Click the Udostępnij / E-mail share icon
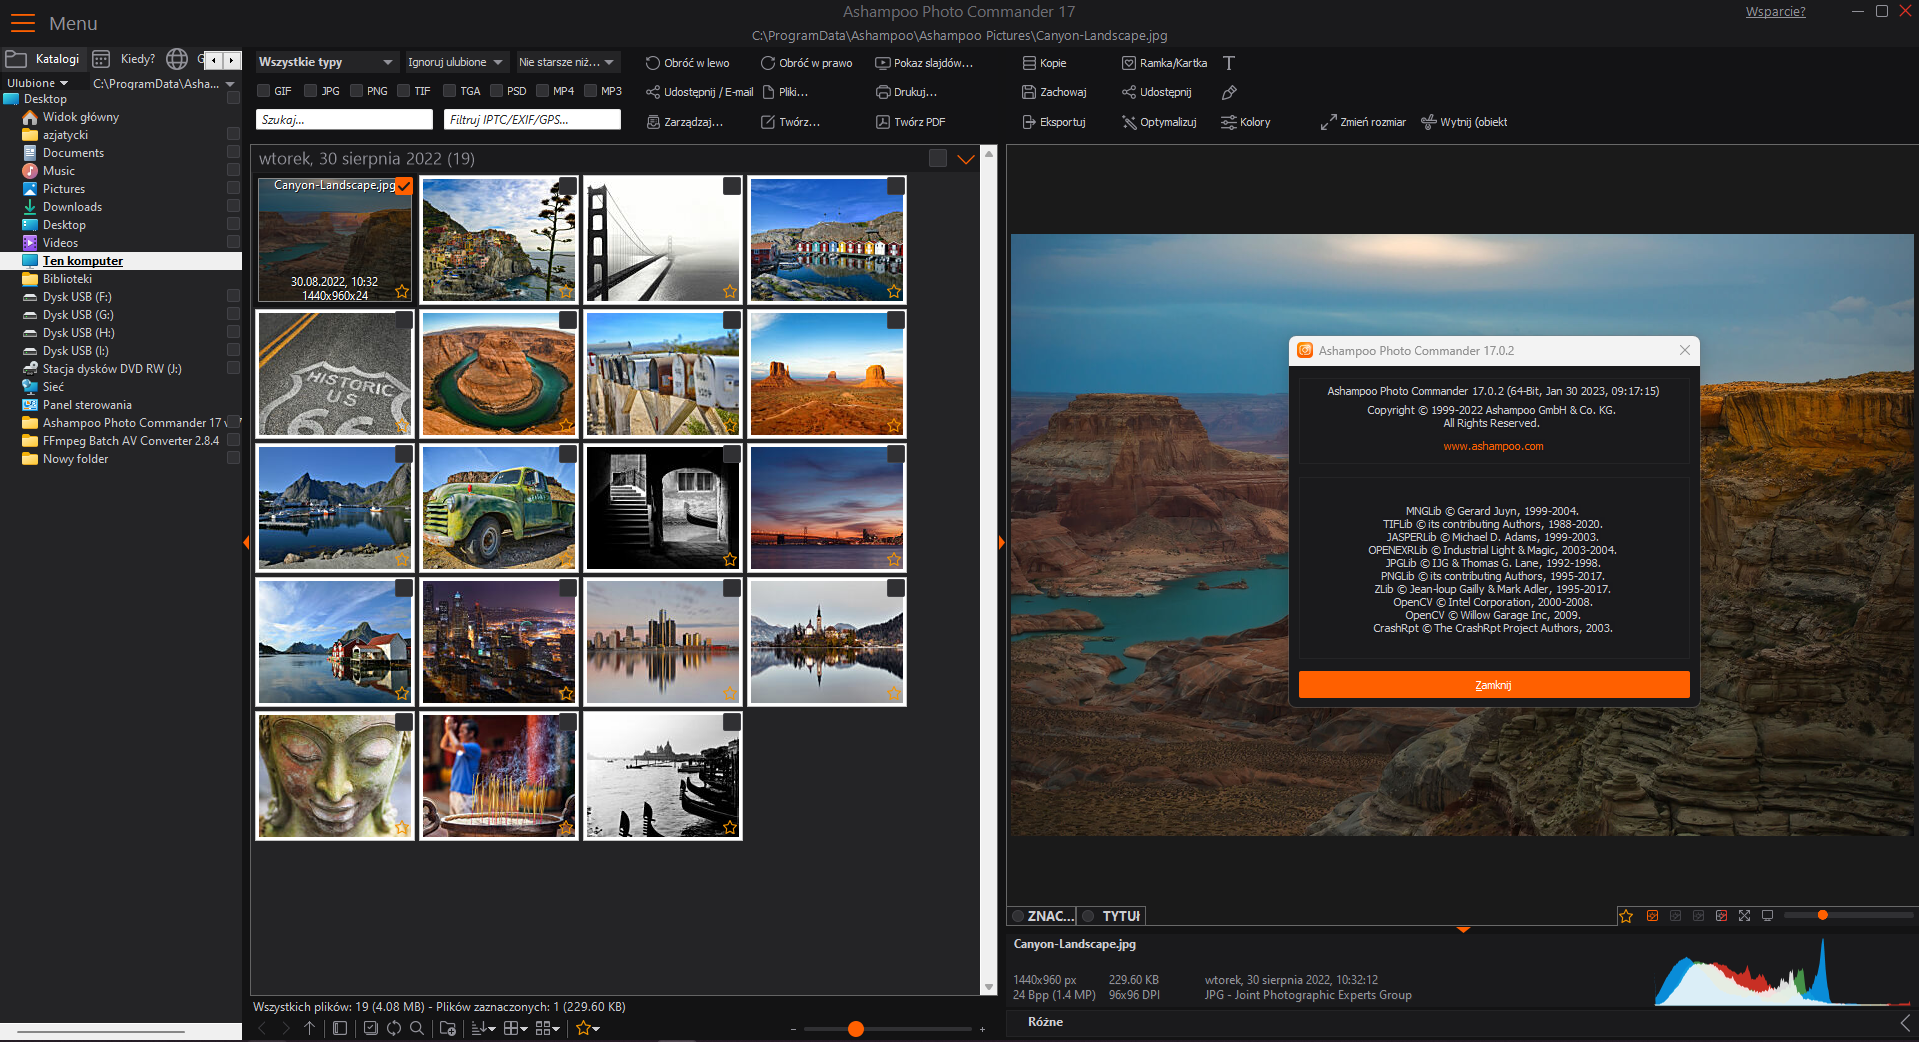Viewport: 1919px width, 1042px height. (x=652, y=92)
